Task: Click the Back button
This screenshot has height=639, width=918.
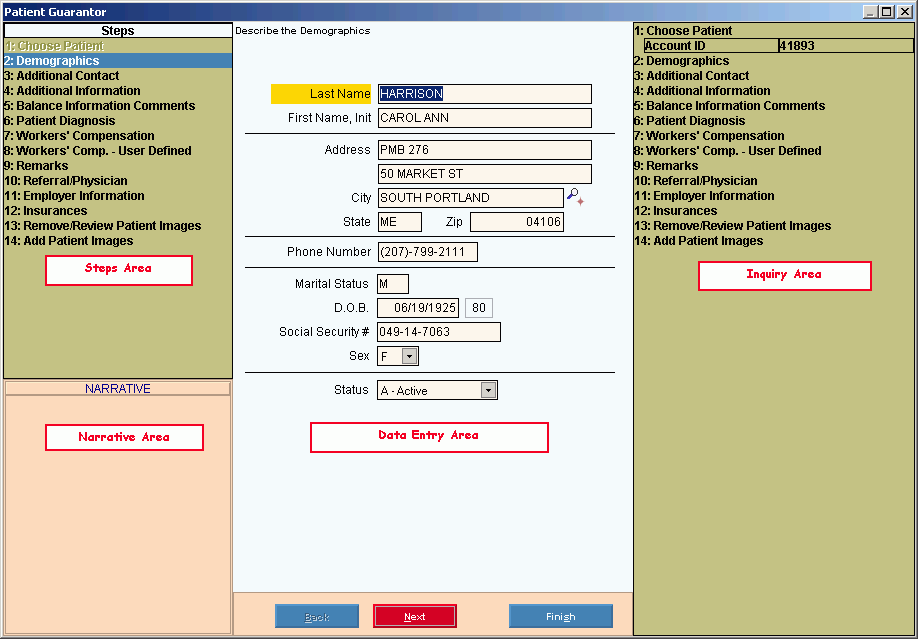Action: tap(317, 616)
